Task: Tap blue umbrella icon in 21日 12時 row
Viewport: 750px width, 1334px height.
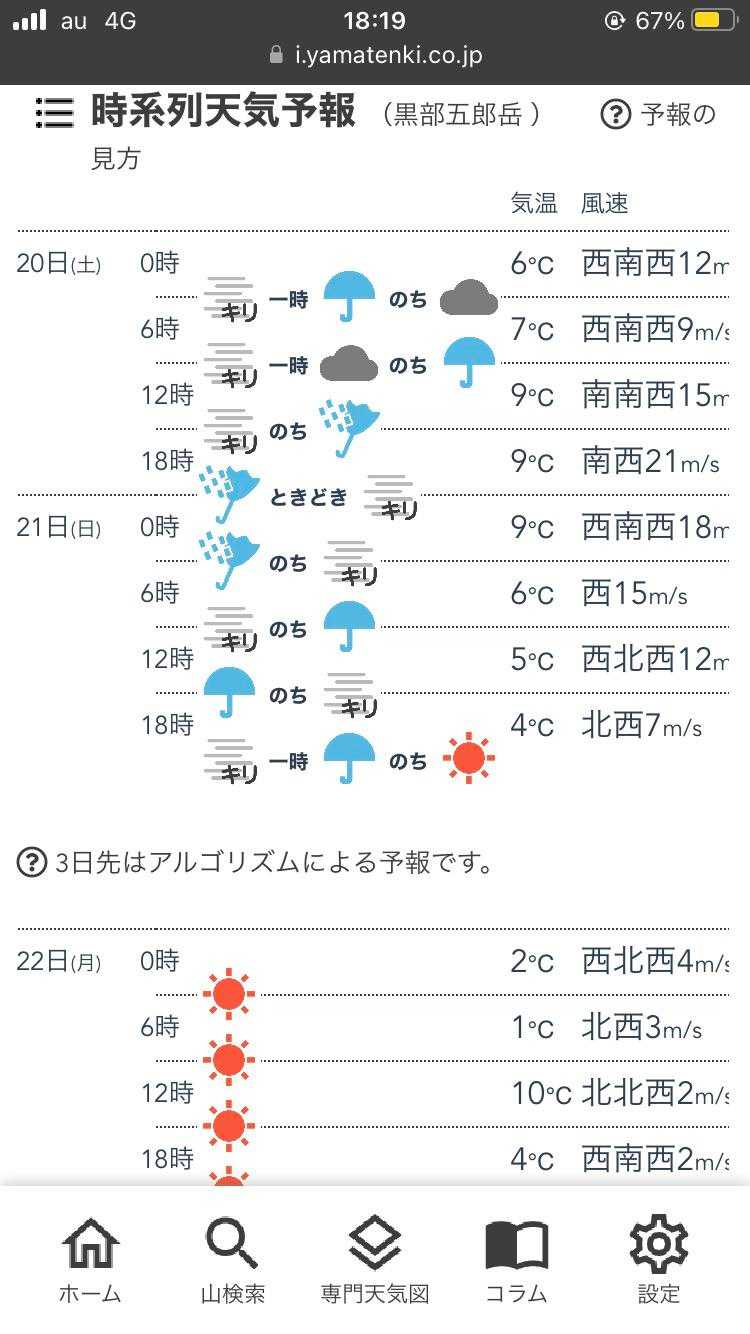Action: (x=229, y=692)
